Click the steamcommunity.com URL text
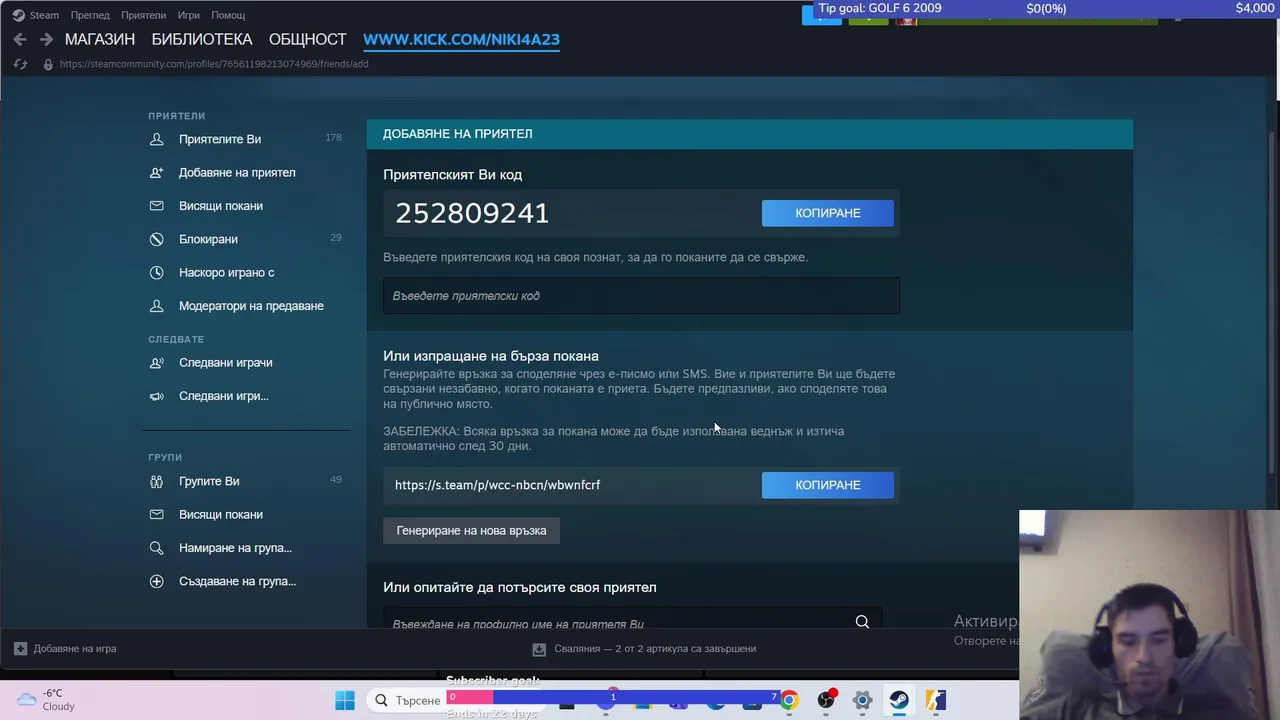 coord(214,64)
